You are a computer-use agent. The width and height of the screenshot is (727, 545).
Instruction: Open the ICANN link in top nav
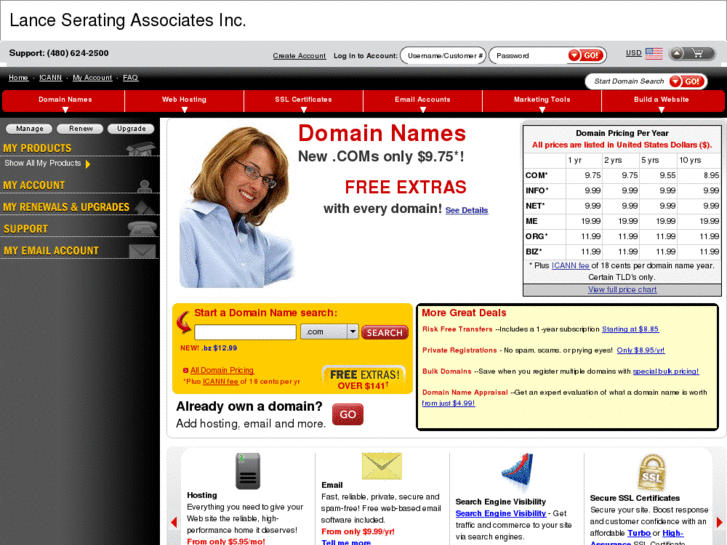point(51,78)
